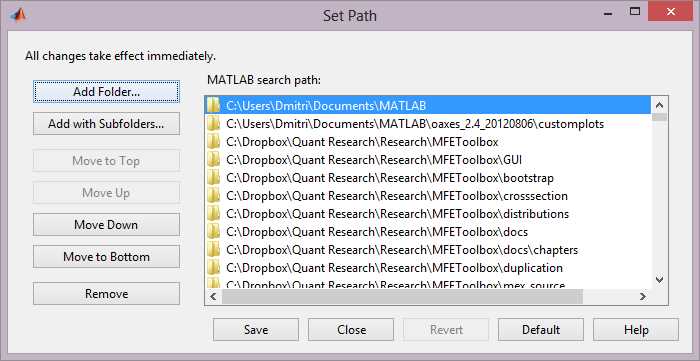Click folder icon next to MFEToolbox\GUI
The height and width of the screenshot is (361, 700).
[x=214, y=159]
